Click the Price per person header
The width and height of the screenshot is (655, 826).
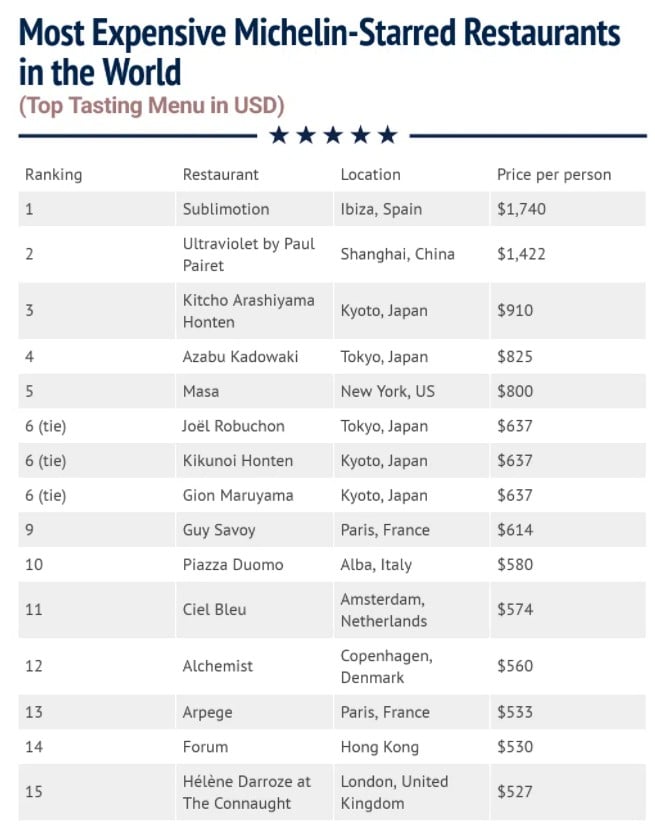coord(553,174)
